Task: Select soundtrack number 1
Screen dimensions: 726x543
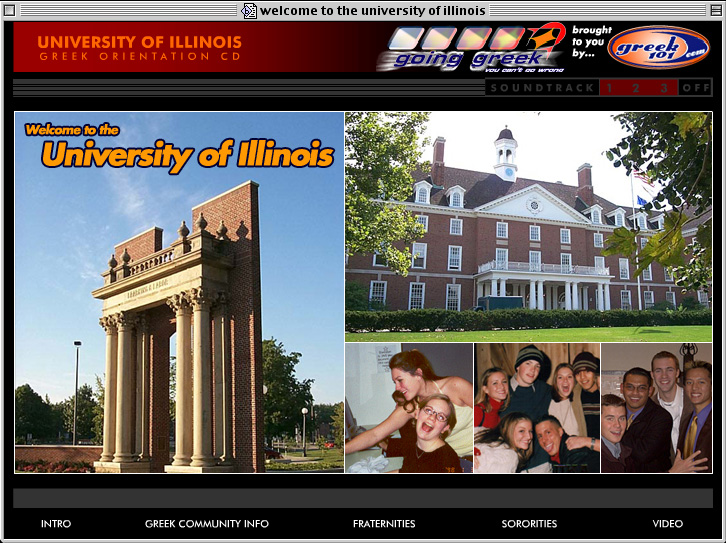Action: [x=609, y=88]
